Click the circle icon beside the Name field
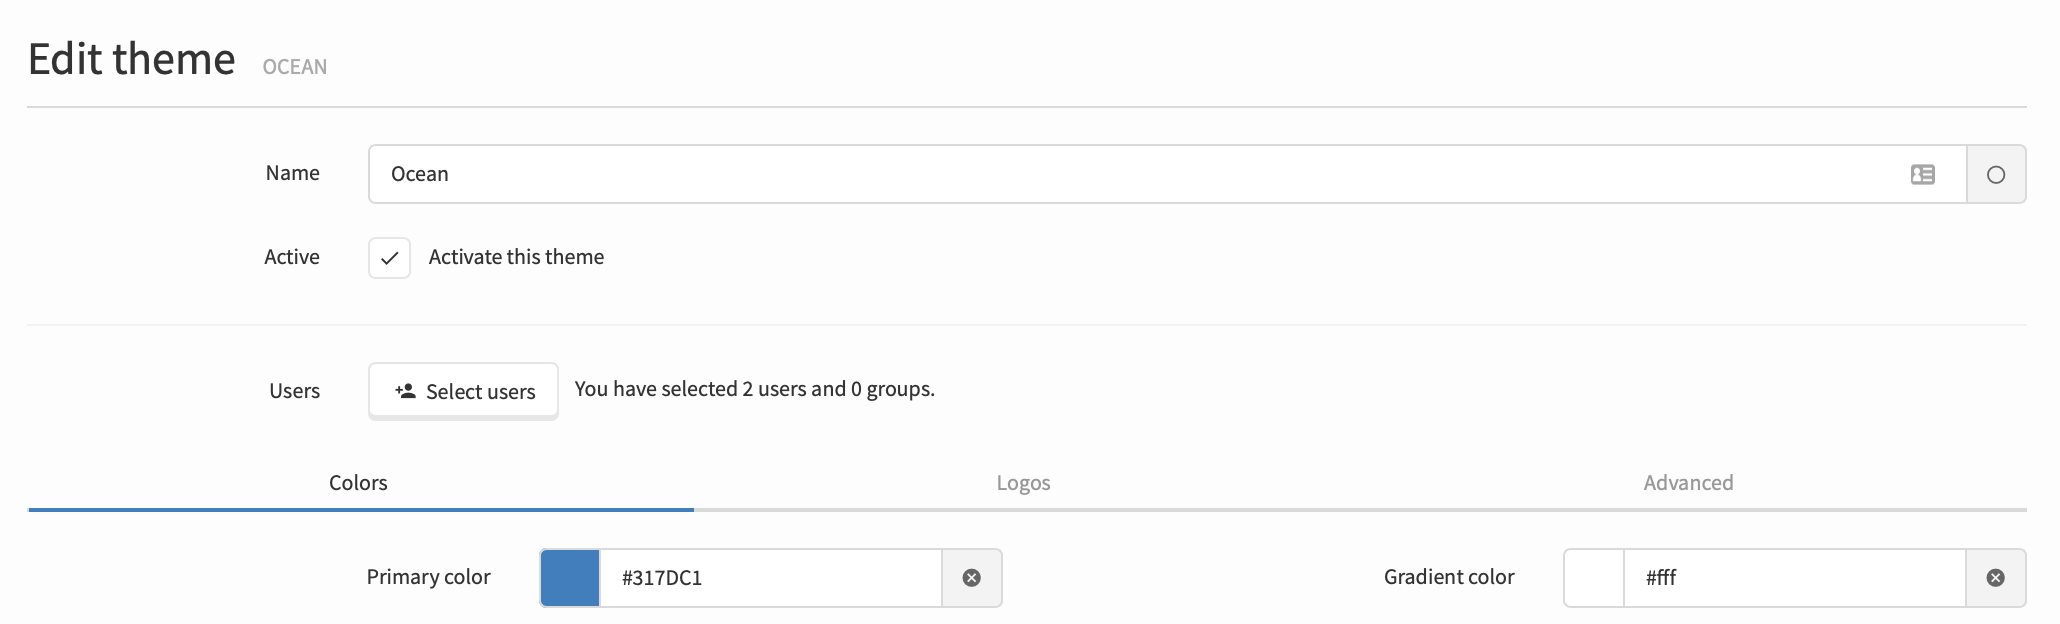 [x=1996, y=175]
